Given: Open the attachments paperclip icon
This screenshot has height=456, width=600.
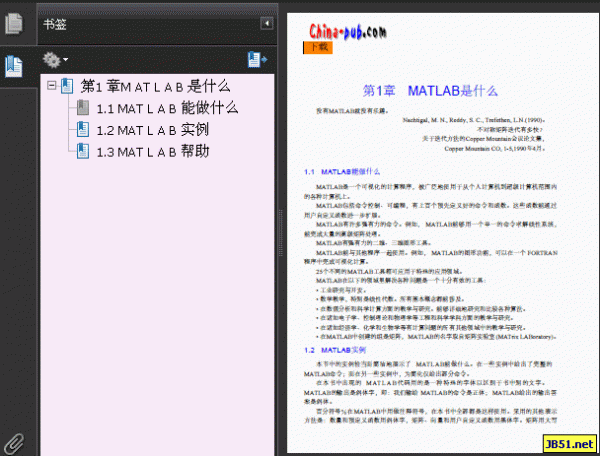Looking at the screenshot, I should [x=14, y=444].
